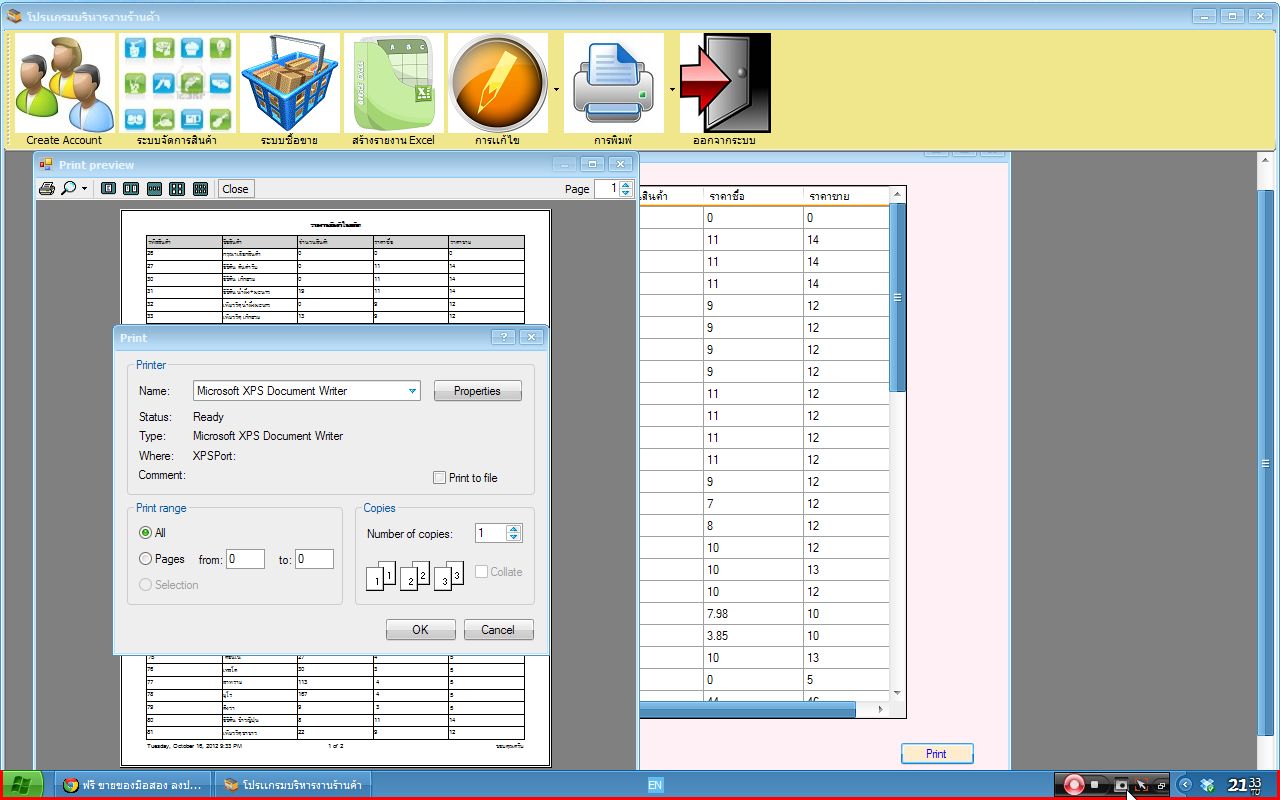
Task: Show hidden tray icons arrow
Action: (1185, 785)
